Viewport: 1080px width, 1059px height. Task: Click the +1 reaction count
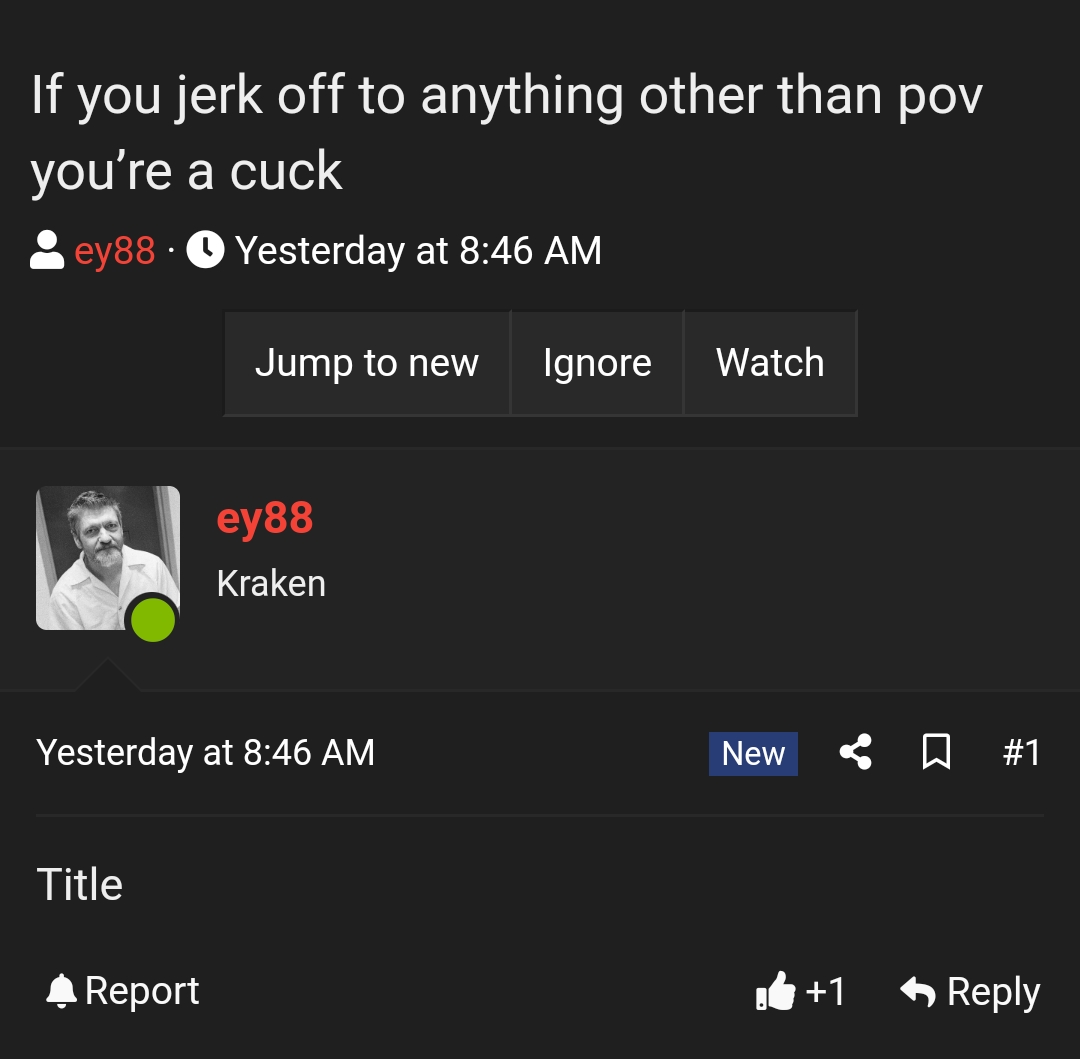pos(824,991)
